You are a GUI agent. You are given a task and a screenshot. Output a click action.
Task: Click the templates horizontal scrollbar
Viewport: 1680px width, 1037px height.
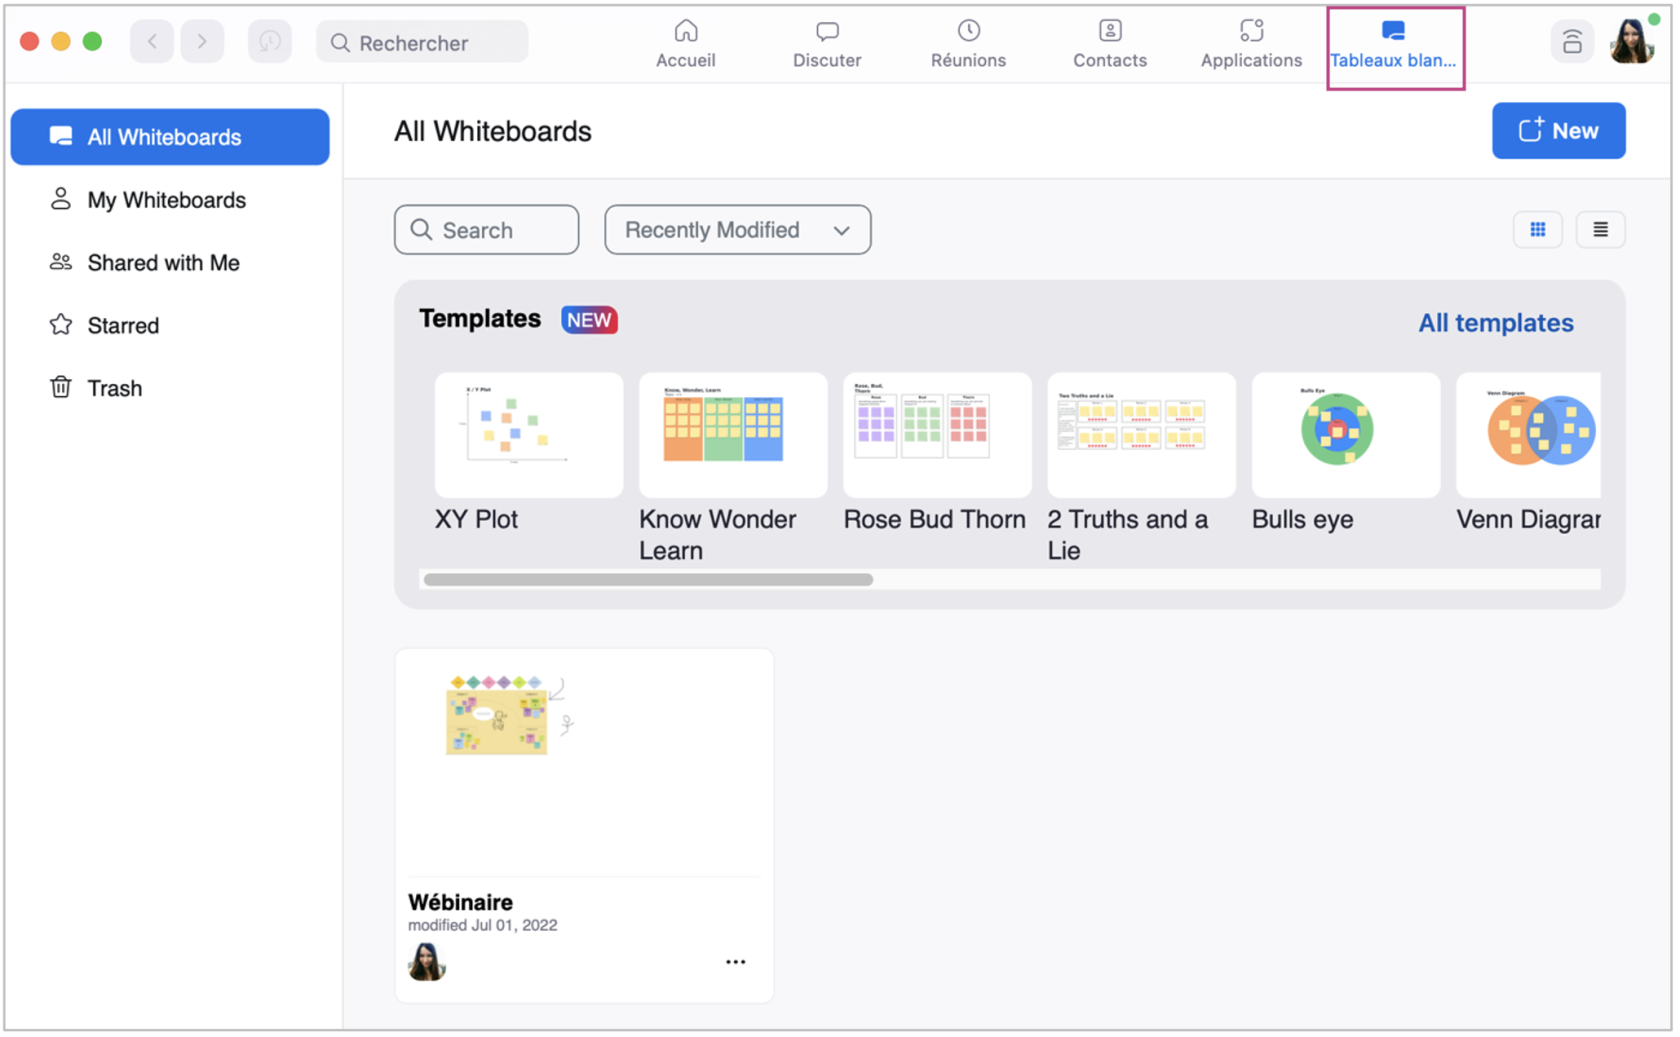pos(648,580)
